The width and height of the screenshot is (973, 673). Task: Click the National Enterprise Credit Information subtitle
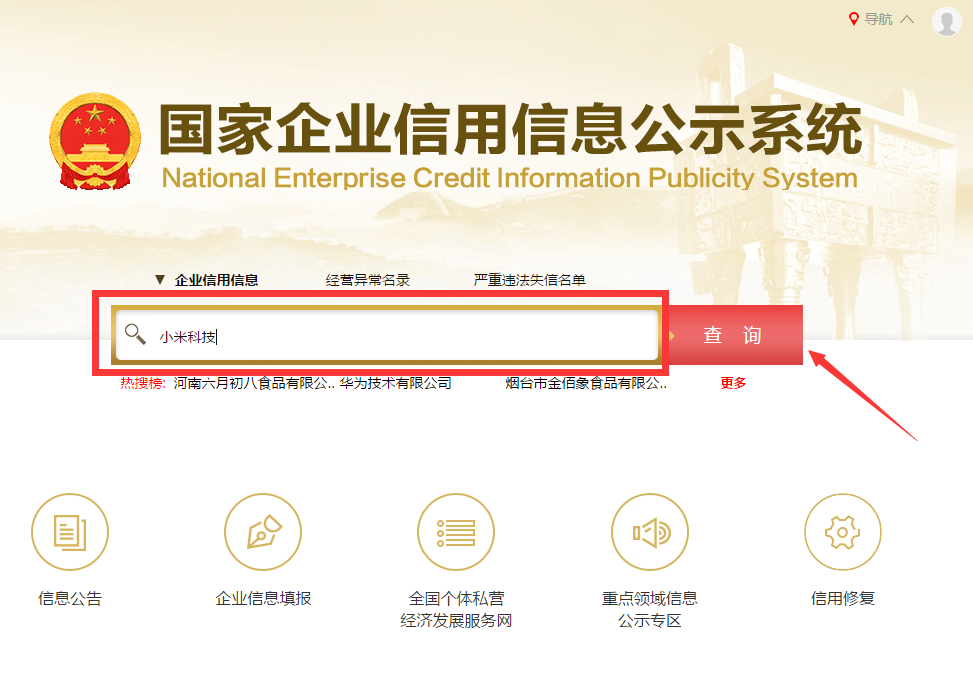pos(509,179)
